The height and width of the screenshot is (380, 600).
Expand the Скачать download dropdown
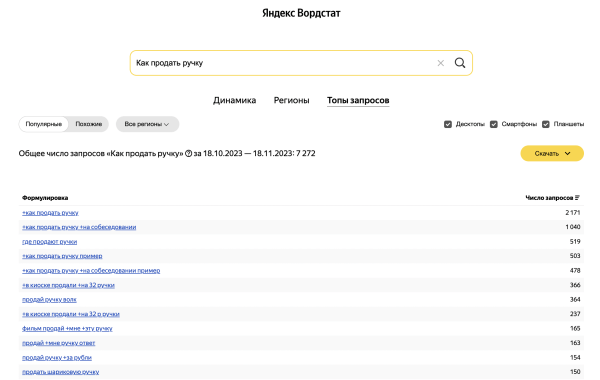click(552, 153)
